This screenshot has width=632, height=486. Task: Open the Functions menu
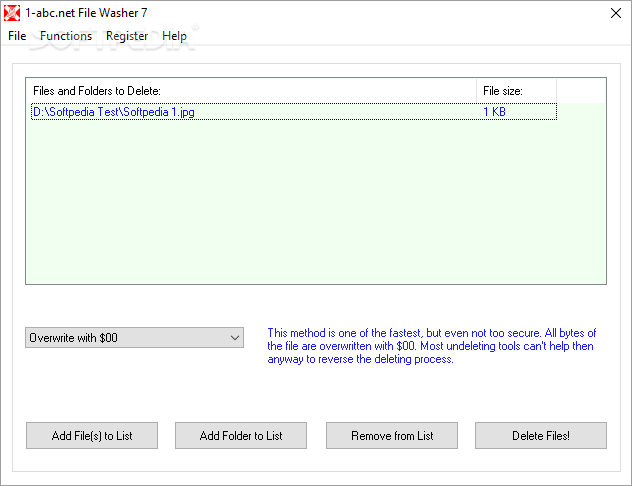tap(66, 36)
